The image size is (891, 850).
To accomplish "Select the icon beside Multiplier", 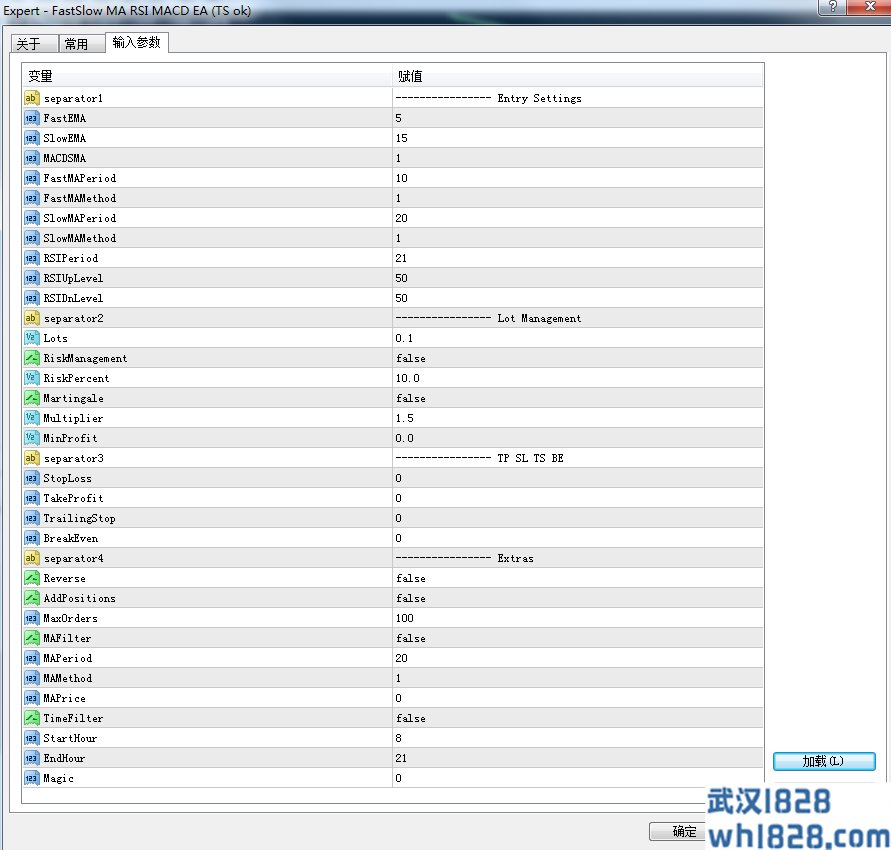I will tap(31, 418).
